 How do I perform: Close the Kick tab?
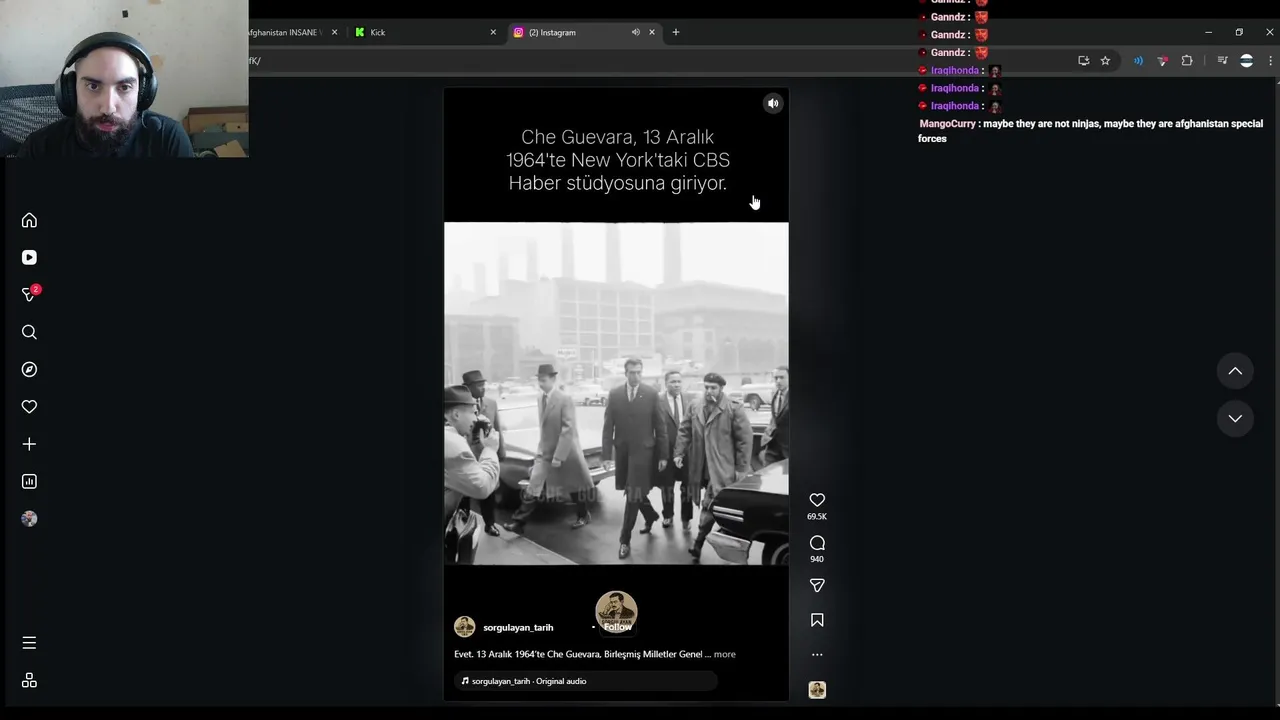493,32
